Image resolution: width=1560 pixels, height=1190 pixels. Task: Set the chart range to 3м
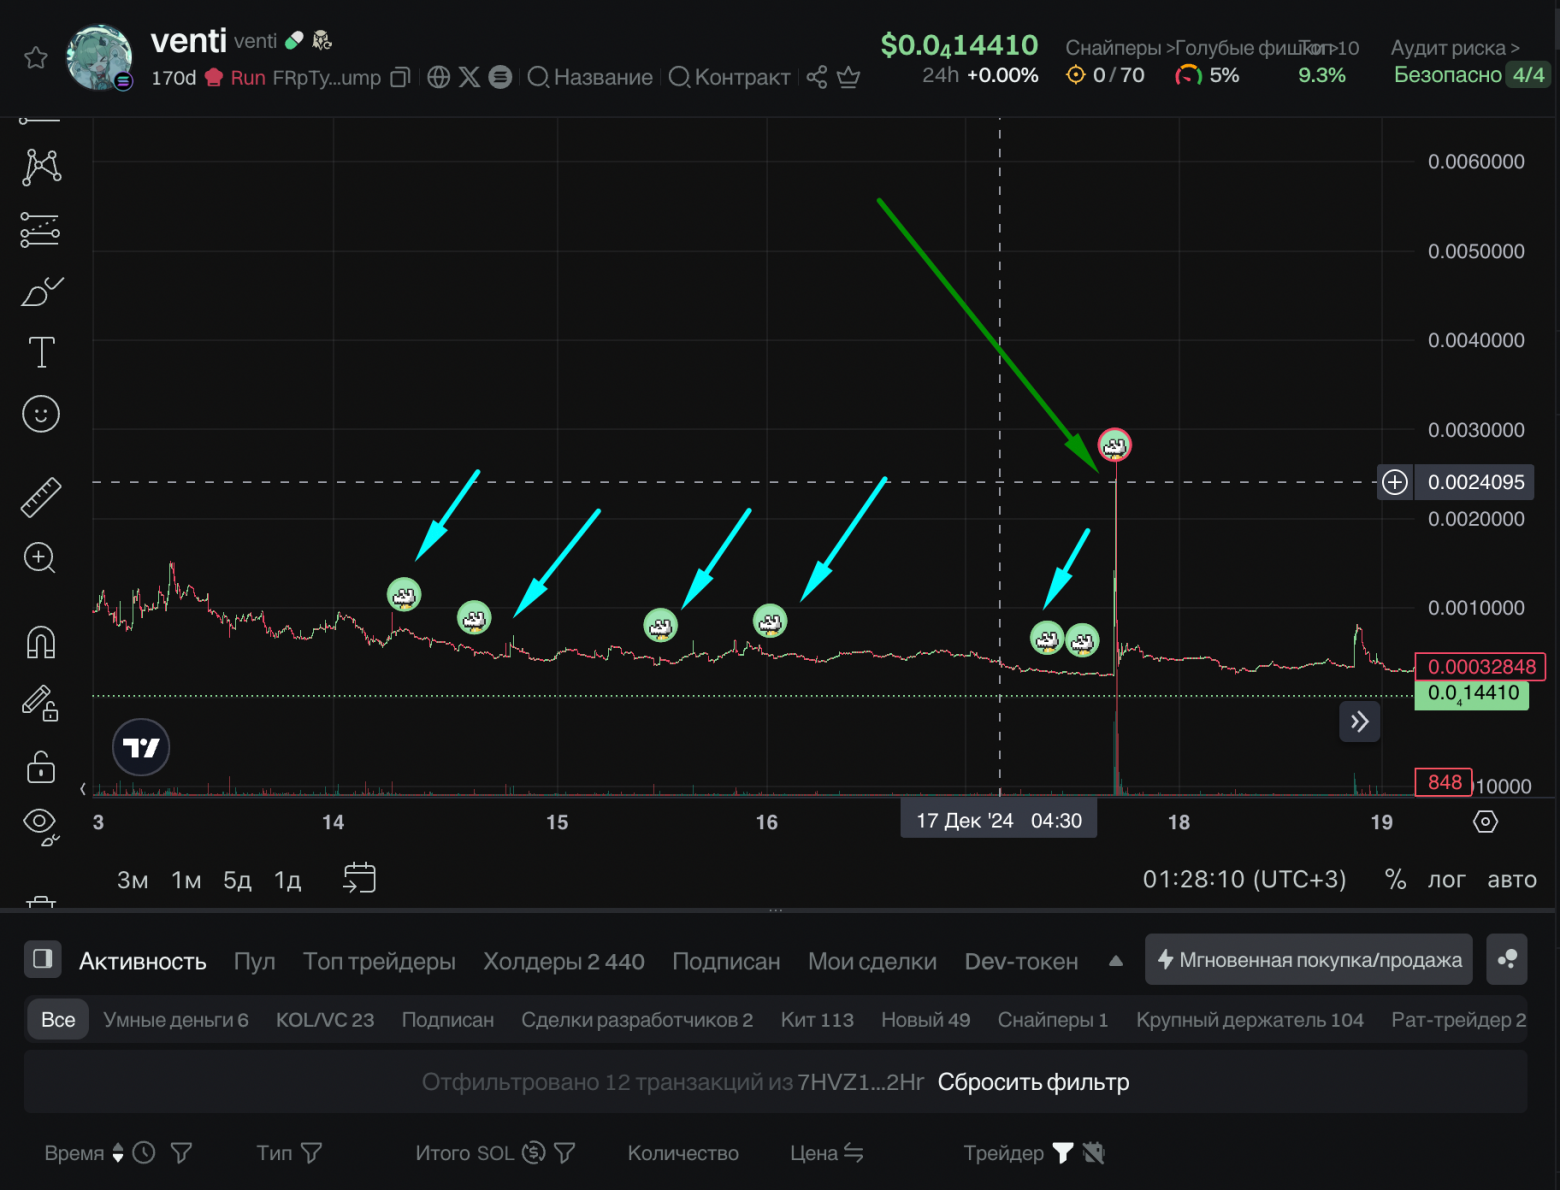click(x=133, y=880)
